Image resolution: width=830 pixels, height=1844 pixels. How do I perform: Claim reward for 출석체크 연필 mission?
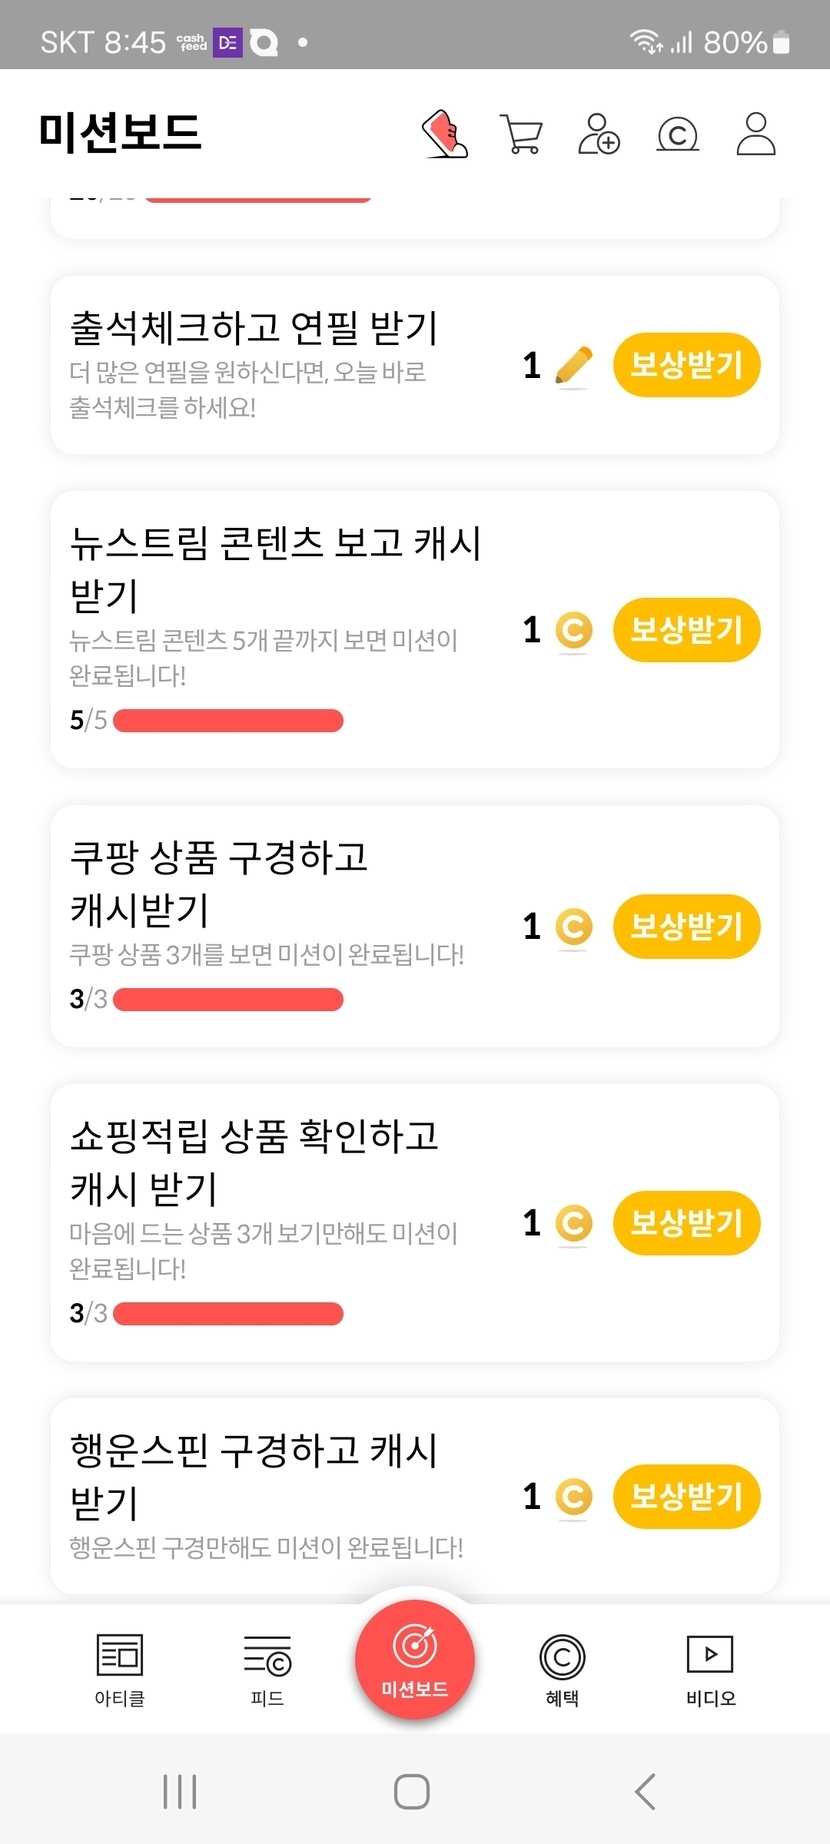click(686, 365)
